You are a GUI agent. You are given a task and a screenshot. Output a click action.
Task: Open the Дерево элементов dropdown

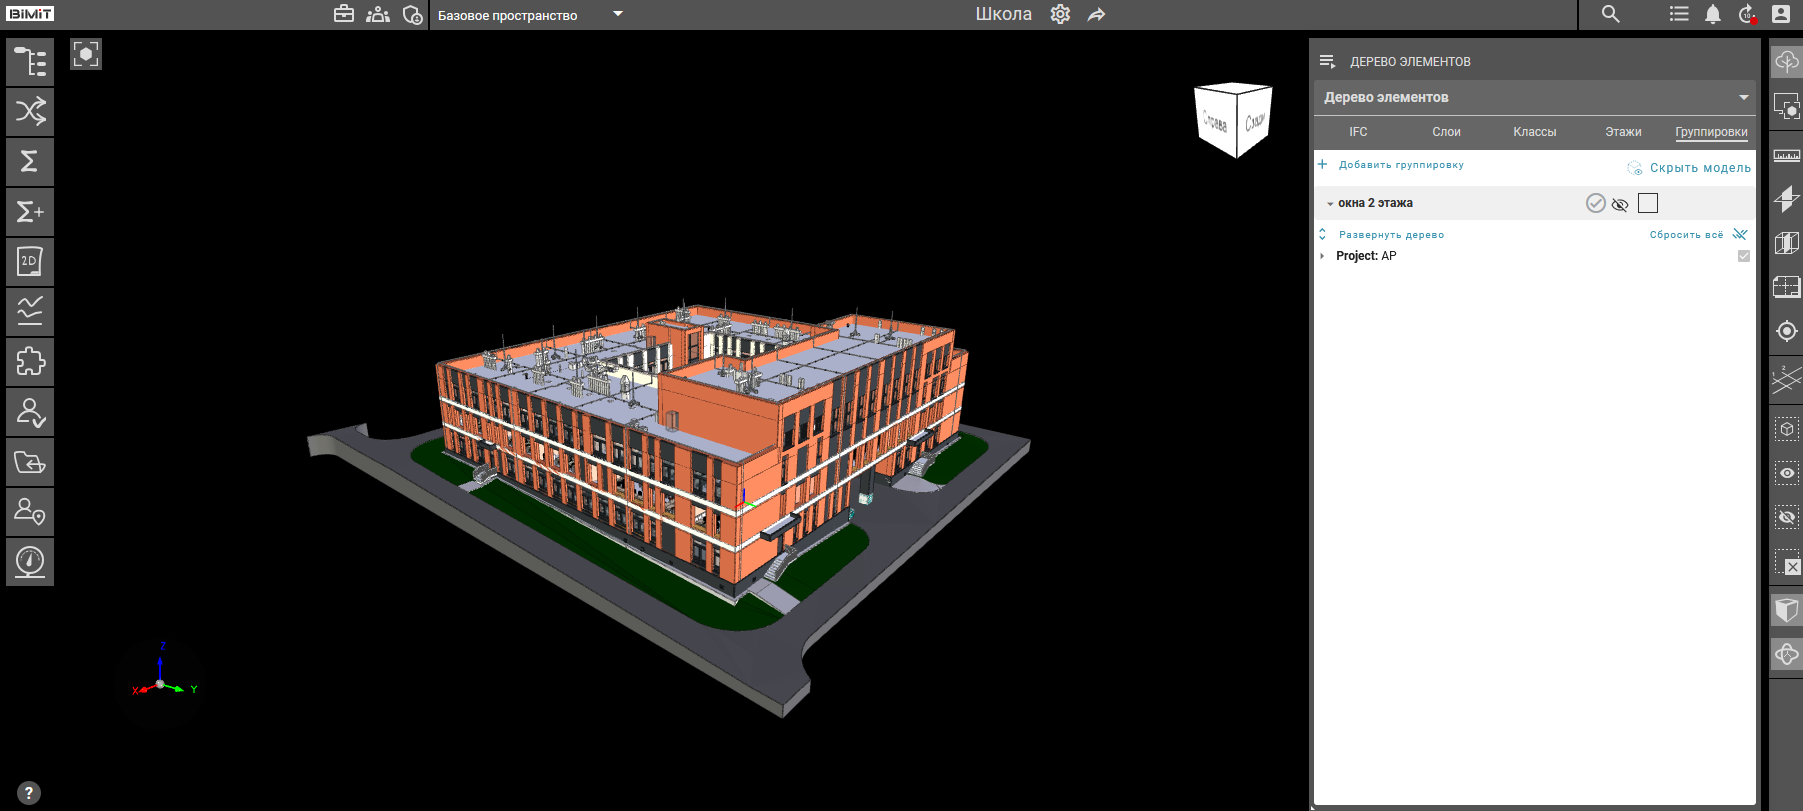(1743, 97)
